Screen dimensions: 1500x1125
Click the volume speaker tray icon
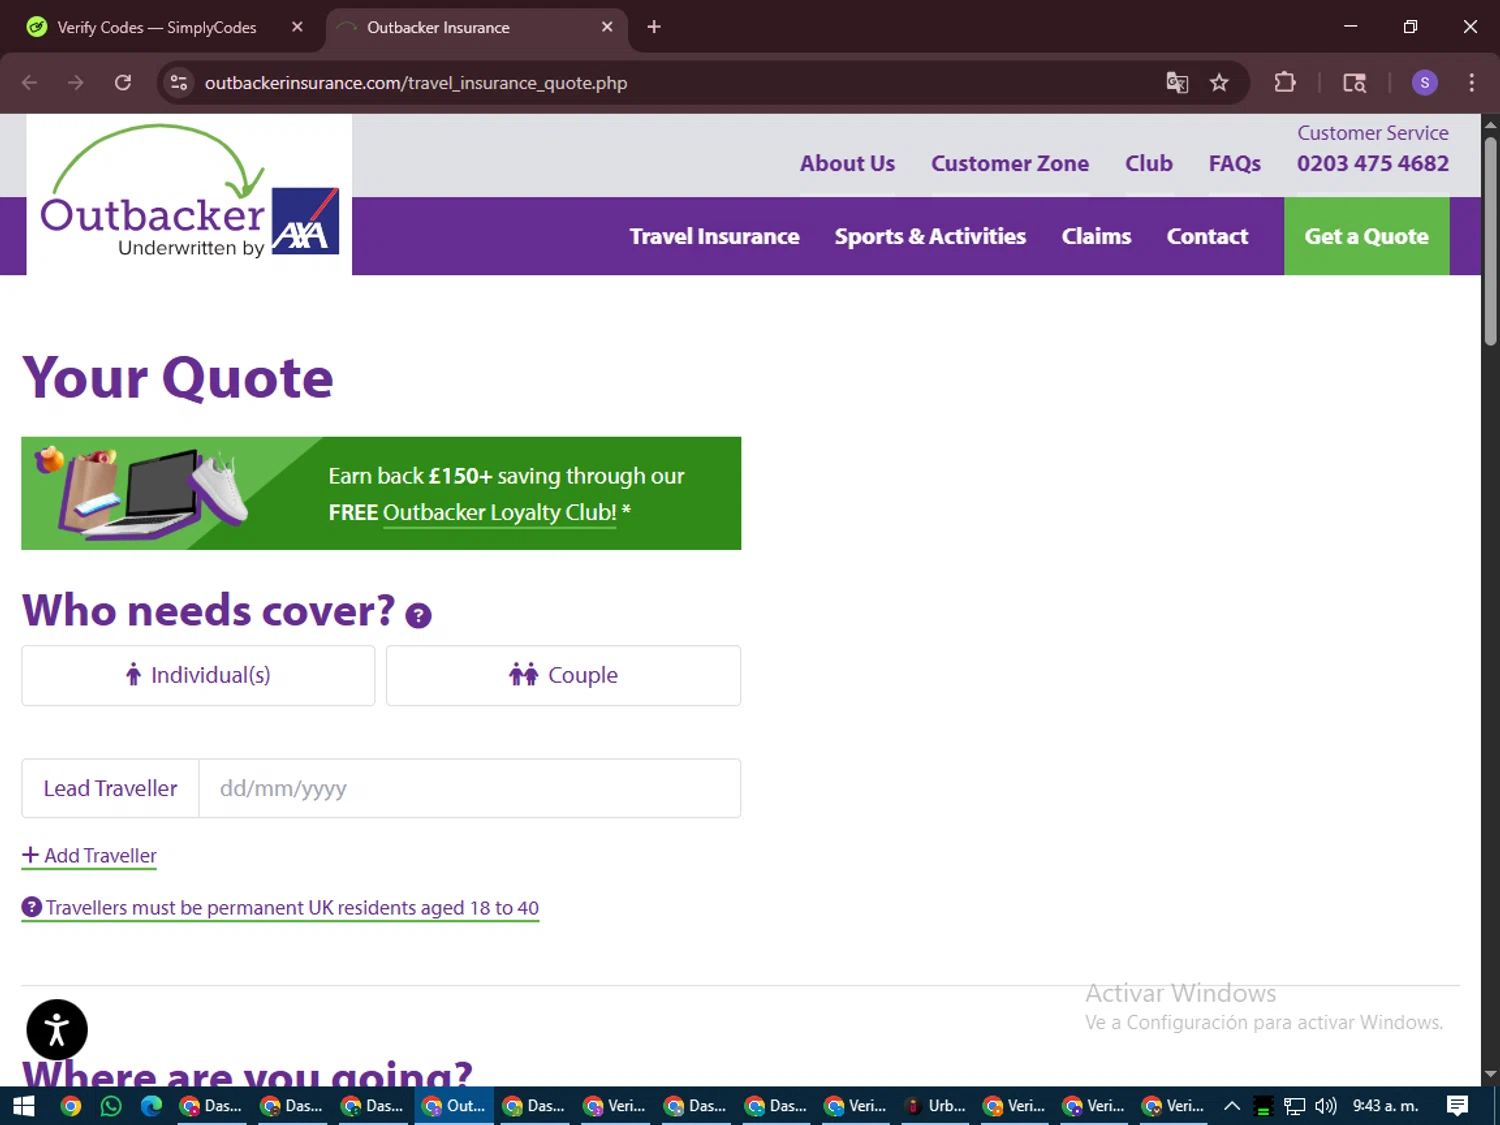click(x=1326, y=1105)
